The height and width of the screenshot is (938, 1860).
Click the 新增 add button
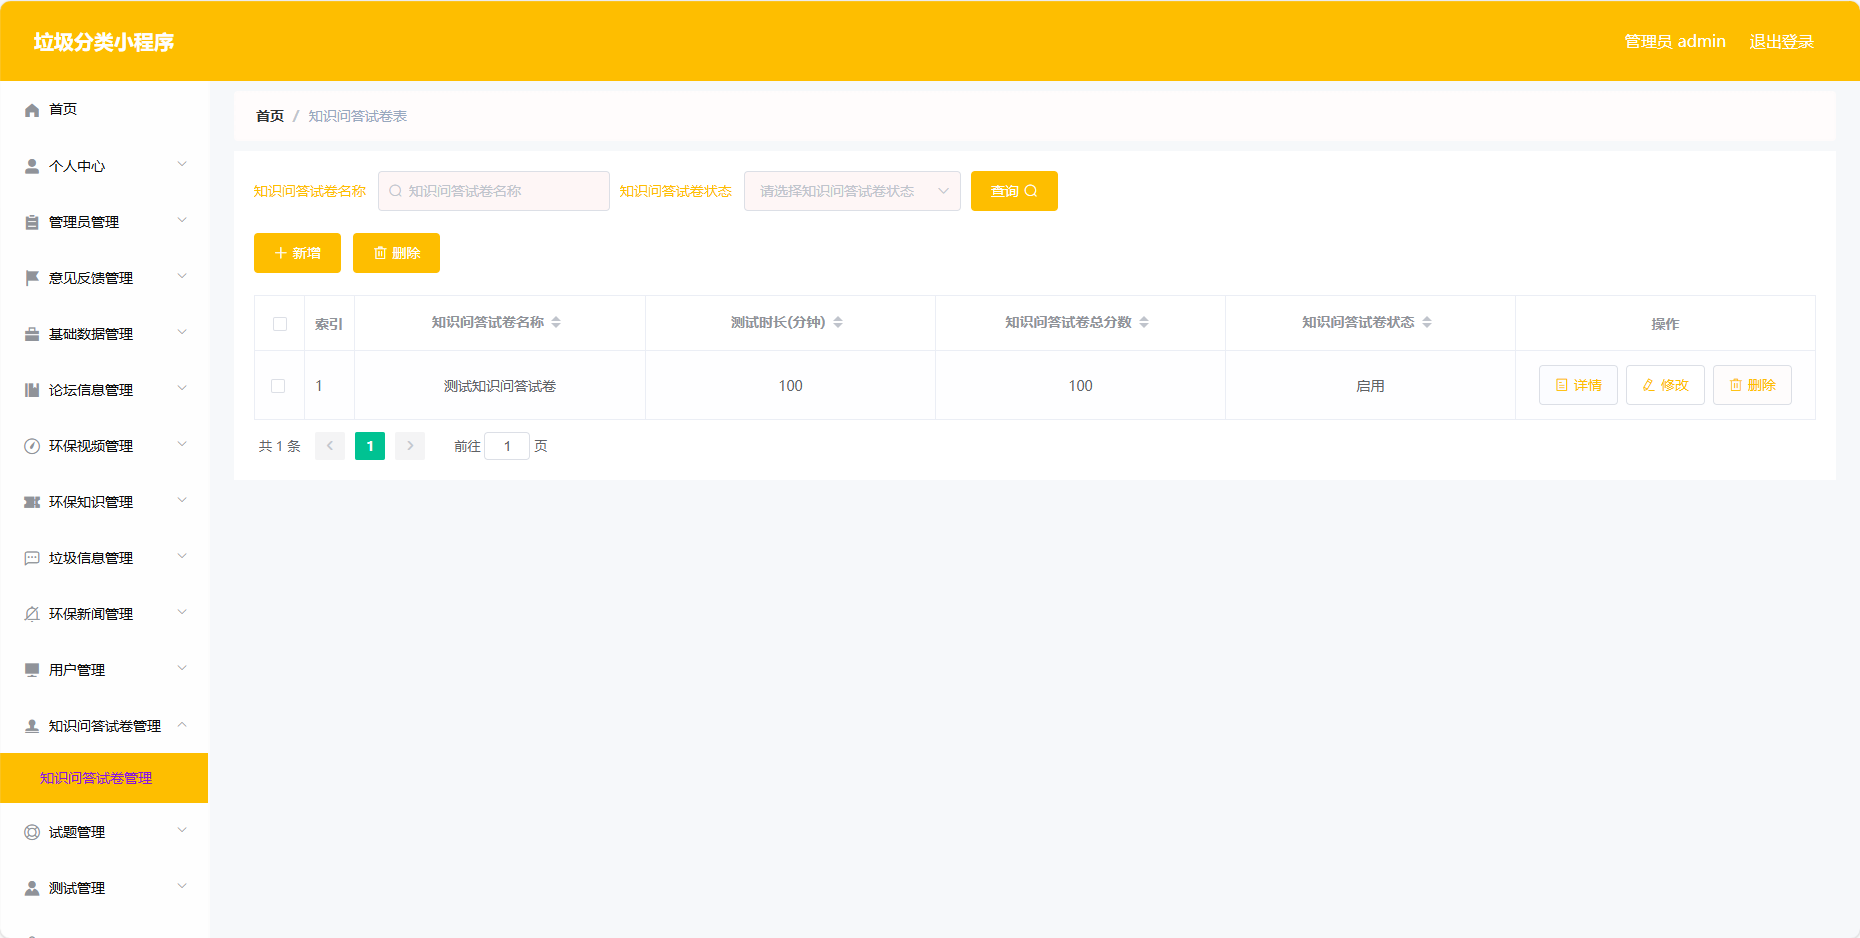coord(297,253)
